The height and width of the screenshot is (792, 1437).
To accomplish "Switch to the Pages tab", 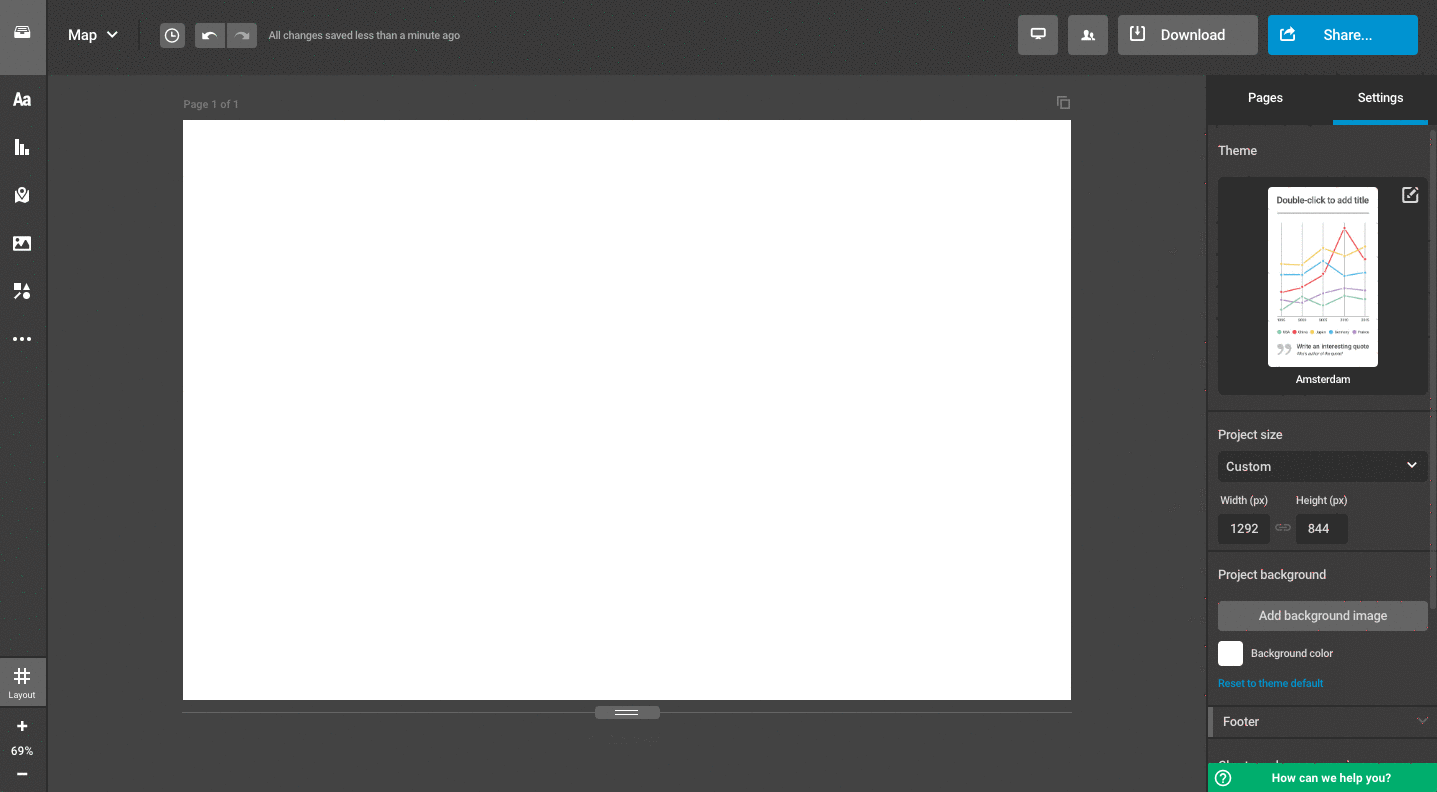I will (1265, 98).
